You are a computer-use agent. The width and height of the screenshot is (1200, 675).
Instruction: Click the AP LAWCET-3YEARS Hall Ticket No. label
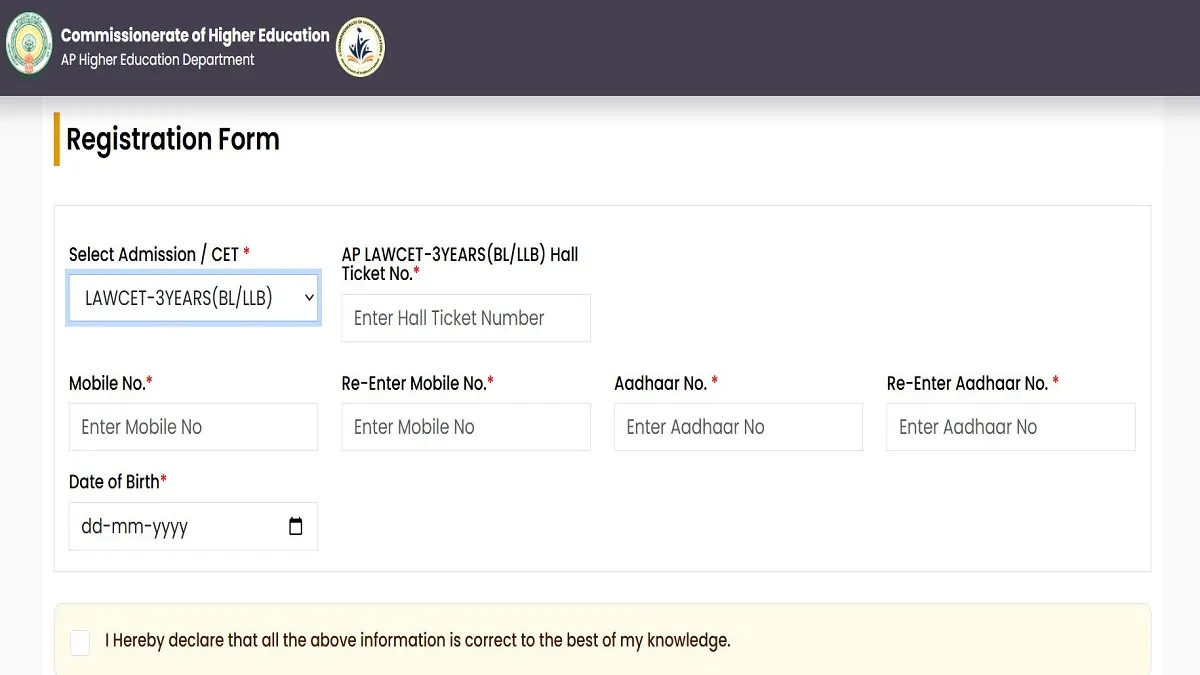(x=460, y=264)
